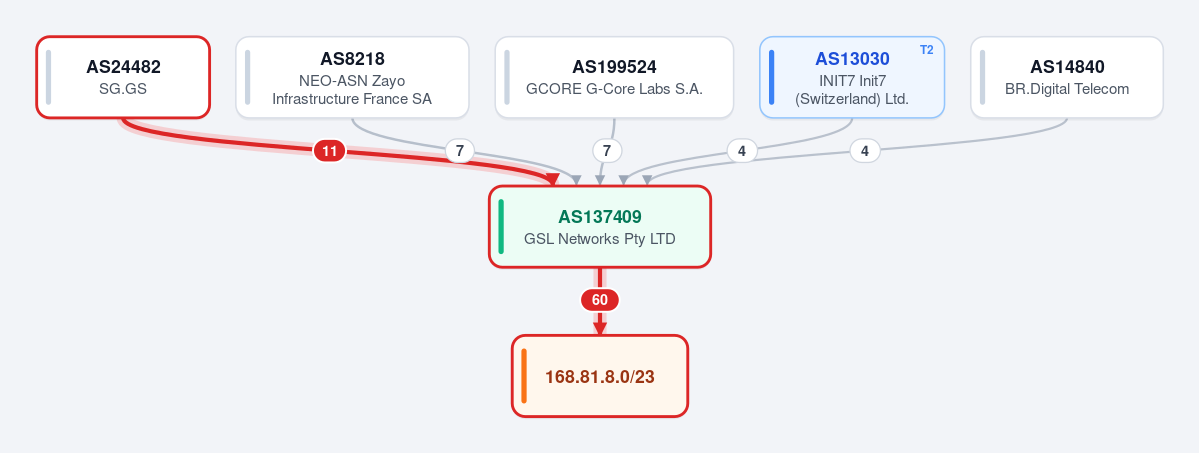Click the green color bar in AS137409 node
Viewport: 1199px width, 453px height.
(x=501, y=226)
